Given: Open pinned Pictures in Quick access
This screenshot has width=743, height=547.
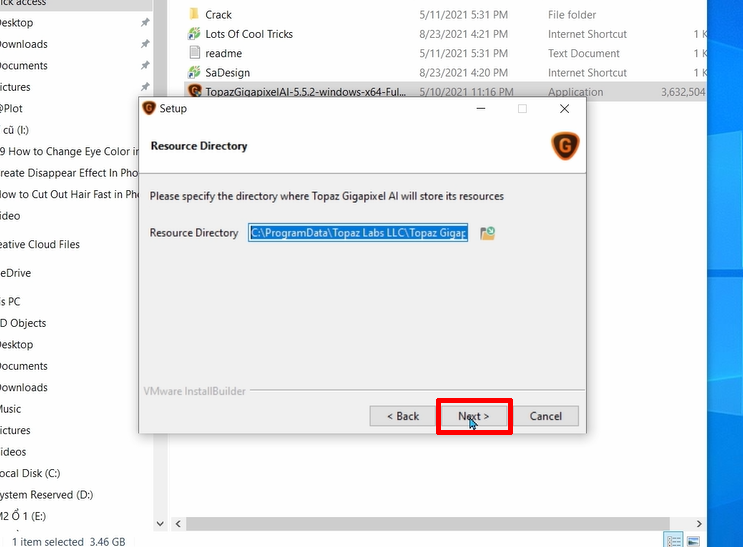Looking at the screenshot, I should click(x=15, y=87).
